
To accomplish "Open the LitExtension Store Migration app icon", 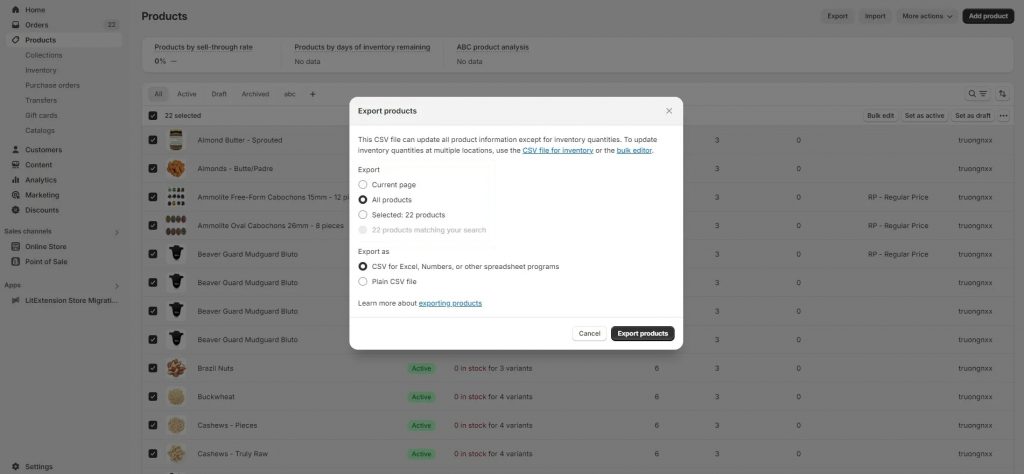I will pos(16,300).
